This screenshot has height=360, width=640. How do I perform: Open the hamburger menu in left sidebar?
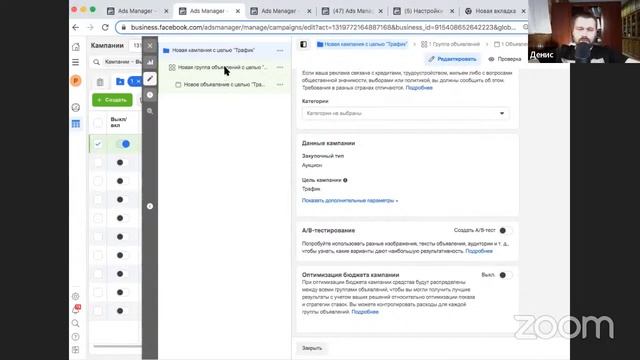pyautogui.click(x=76, y=62)
